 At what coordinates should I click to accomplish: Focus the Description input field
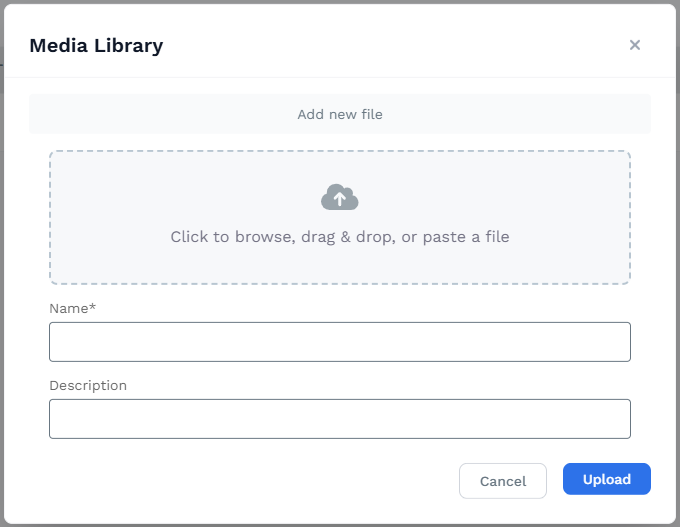pos(340,419)
